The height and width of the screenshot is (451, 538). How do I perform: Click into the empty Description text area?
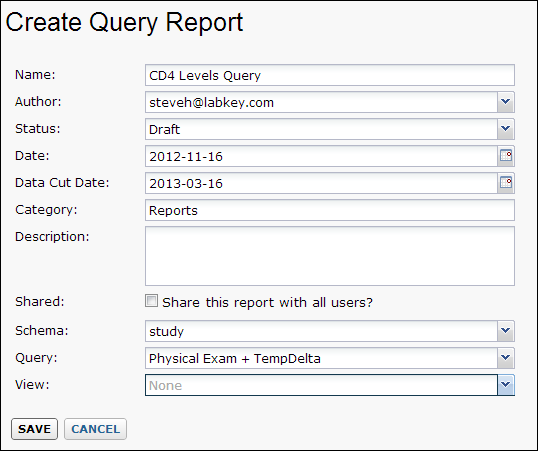tap(330, 256)
